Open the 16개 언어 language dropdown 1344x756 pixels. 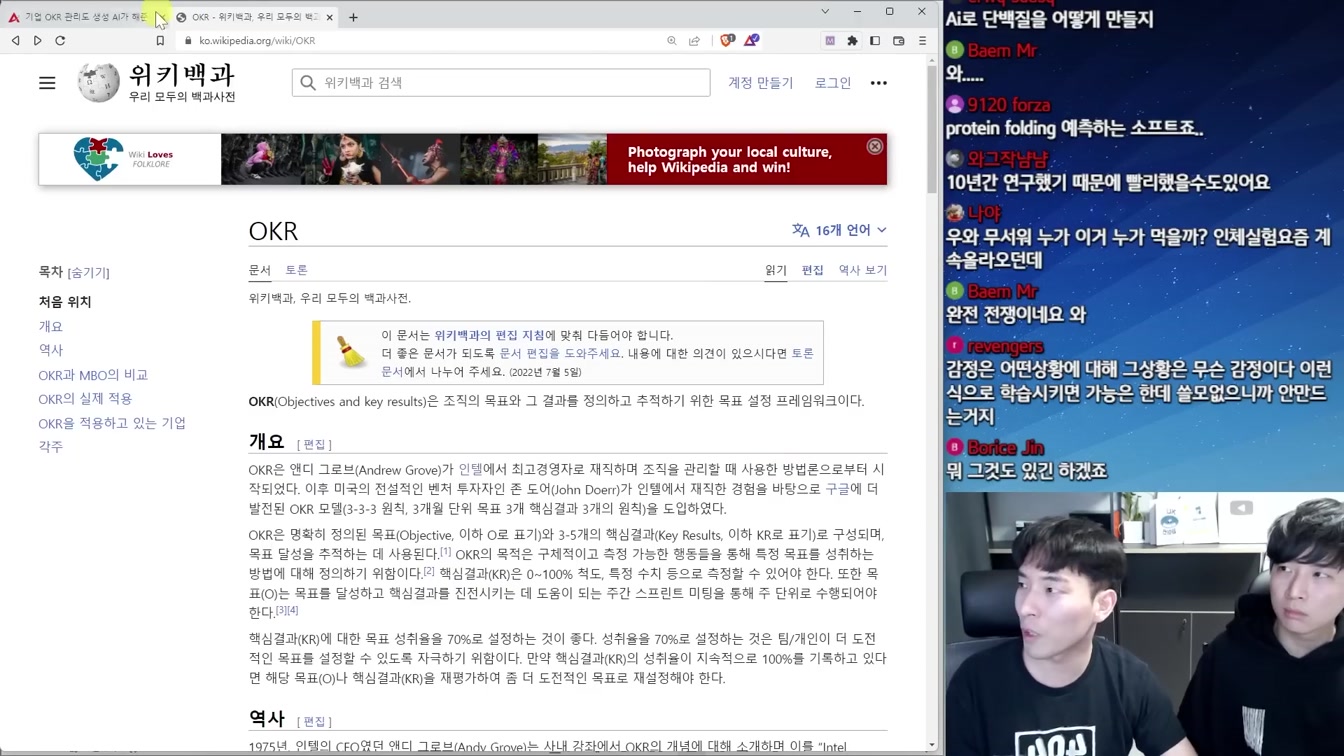pyautogui.click(x=840, y=230)
